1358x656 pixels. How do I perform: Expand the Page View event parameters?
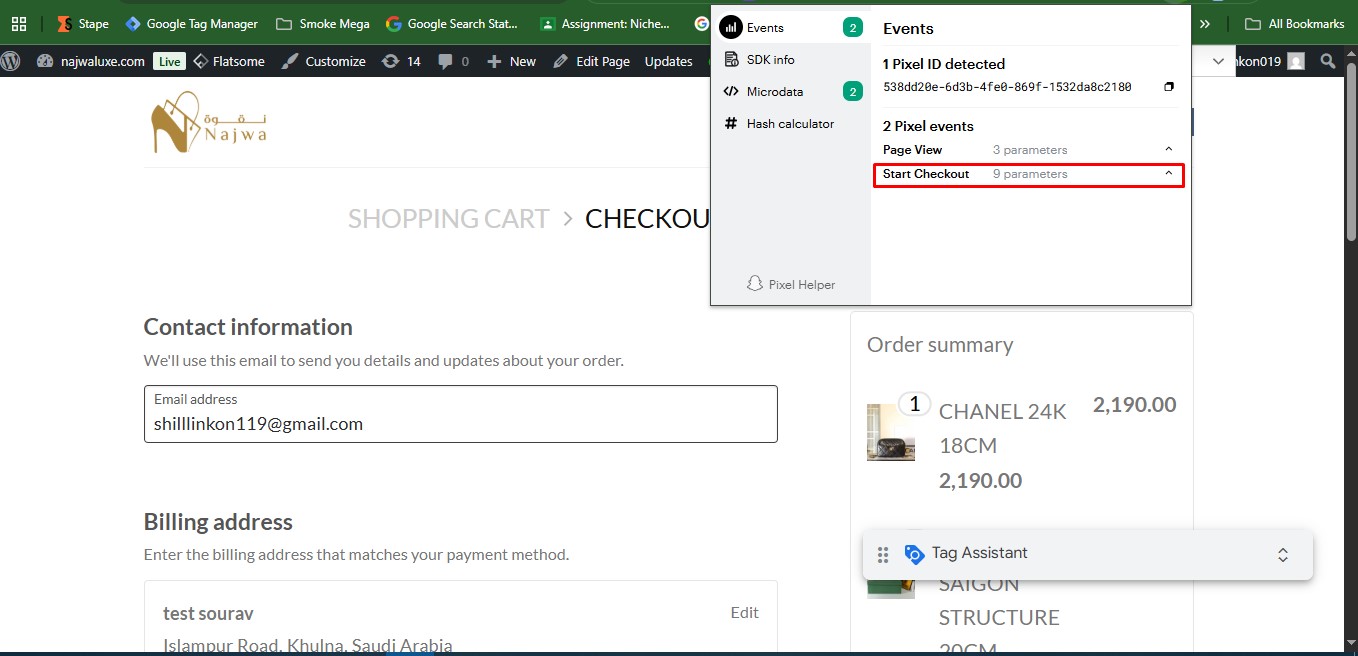coord(1169,150)
